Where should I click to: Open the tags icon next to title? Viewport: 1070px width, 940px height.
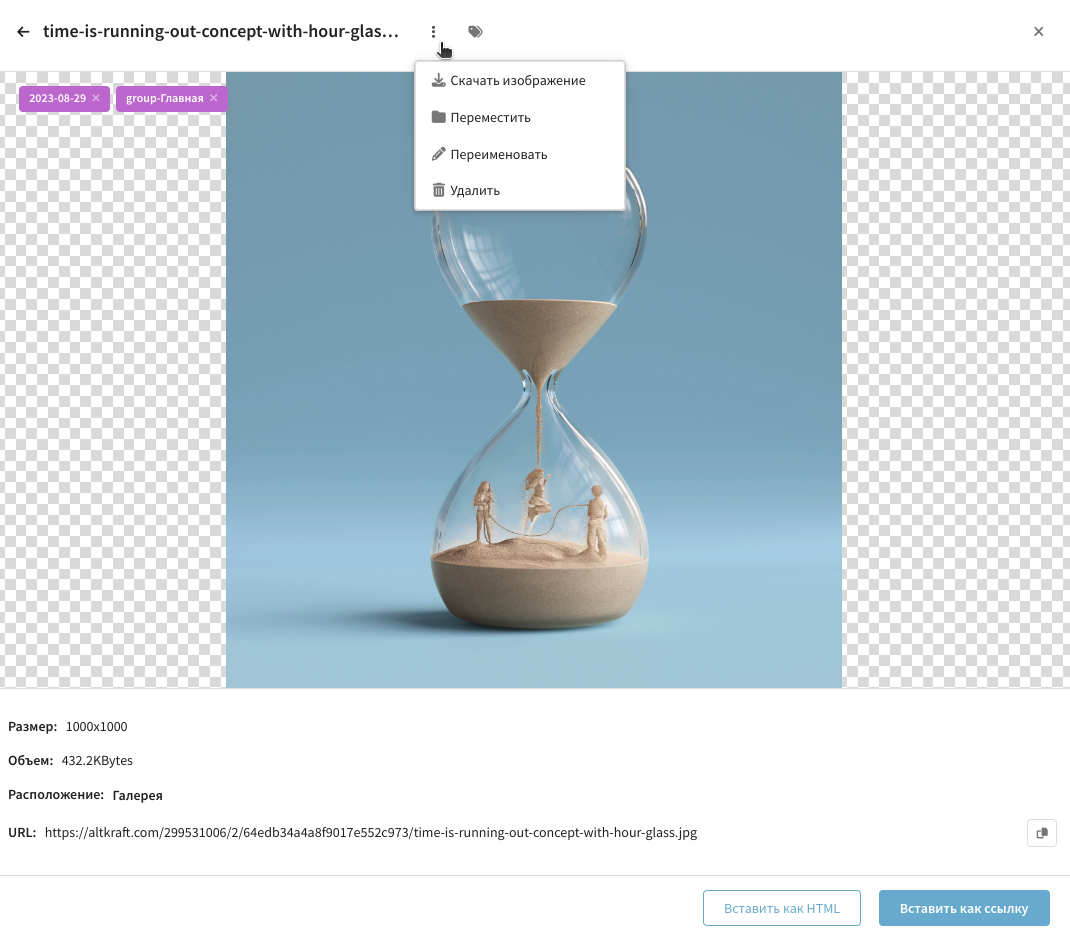point(476,31)
